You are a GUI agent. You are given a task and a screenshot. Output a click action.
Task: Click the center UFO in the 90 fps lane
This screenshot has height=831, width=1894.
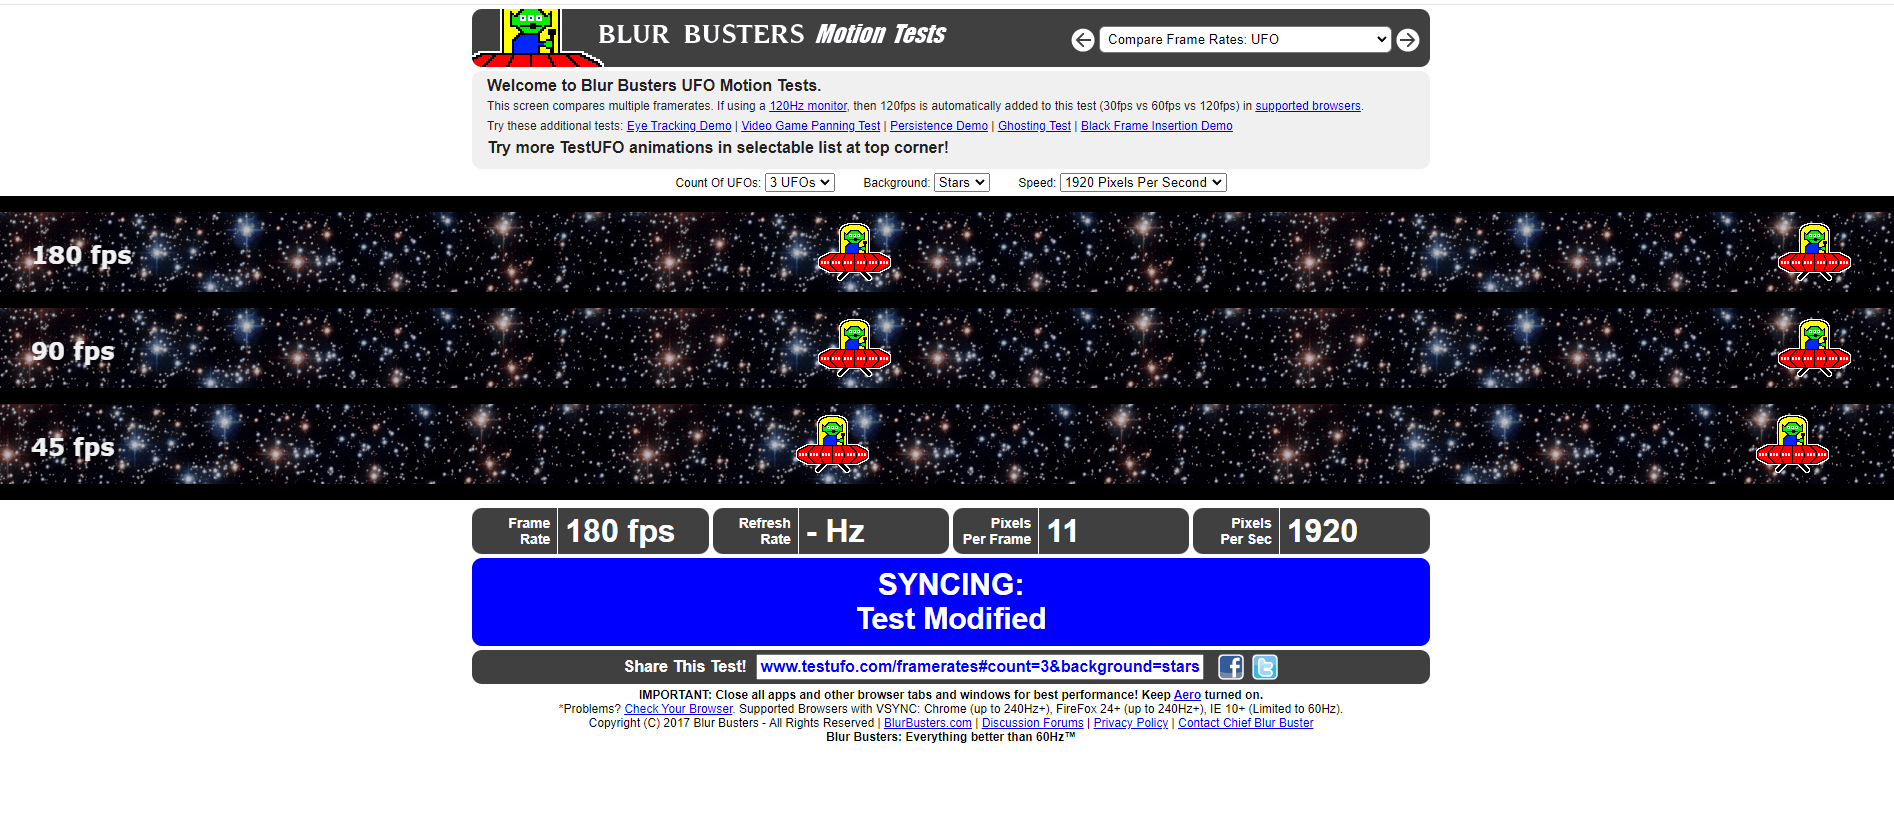(854, 348)
